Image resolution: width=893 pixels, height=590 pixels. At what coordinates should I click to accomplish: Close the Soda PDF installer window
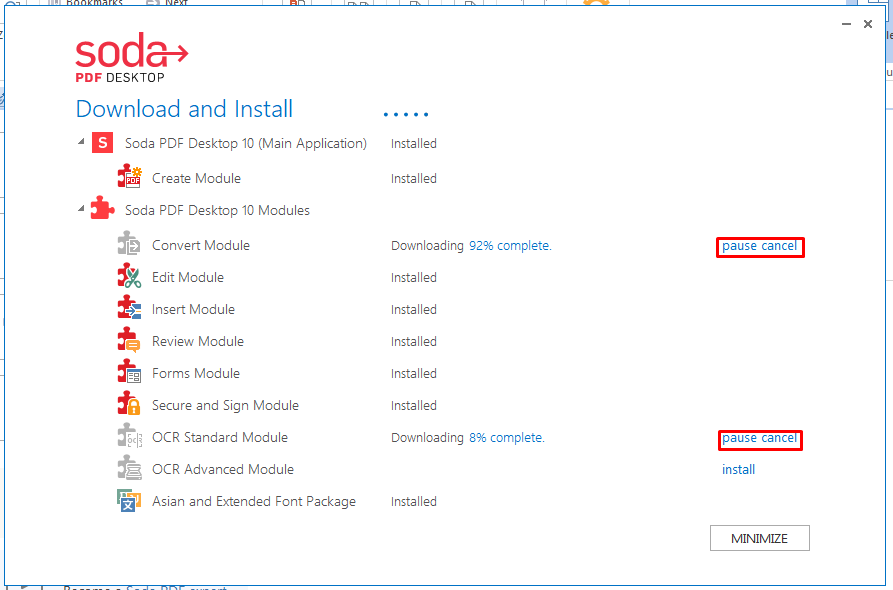tap(868, 24)
